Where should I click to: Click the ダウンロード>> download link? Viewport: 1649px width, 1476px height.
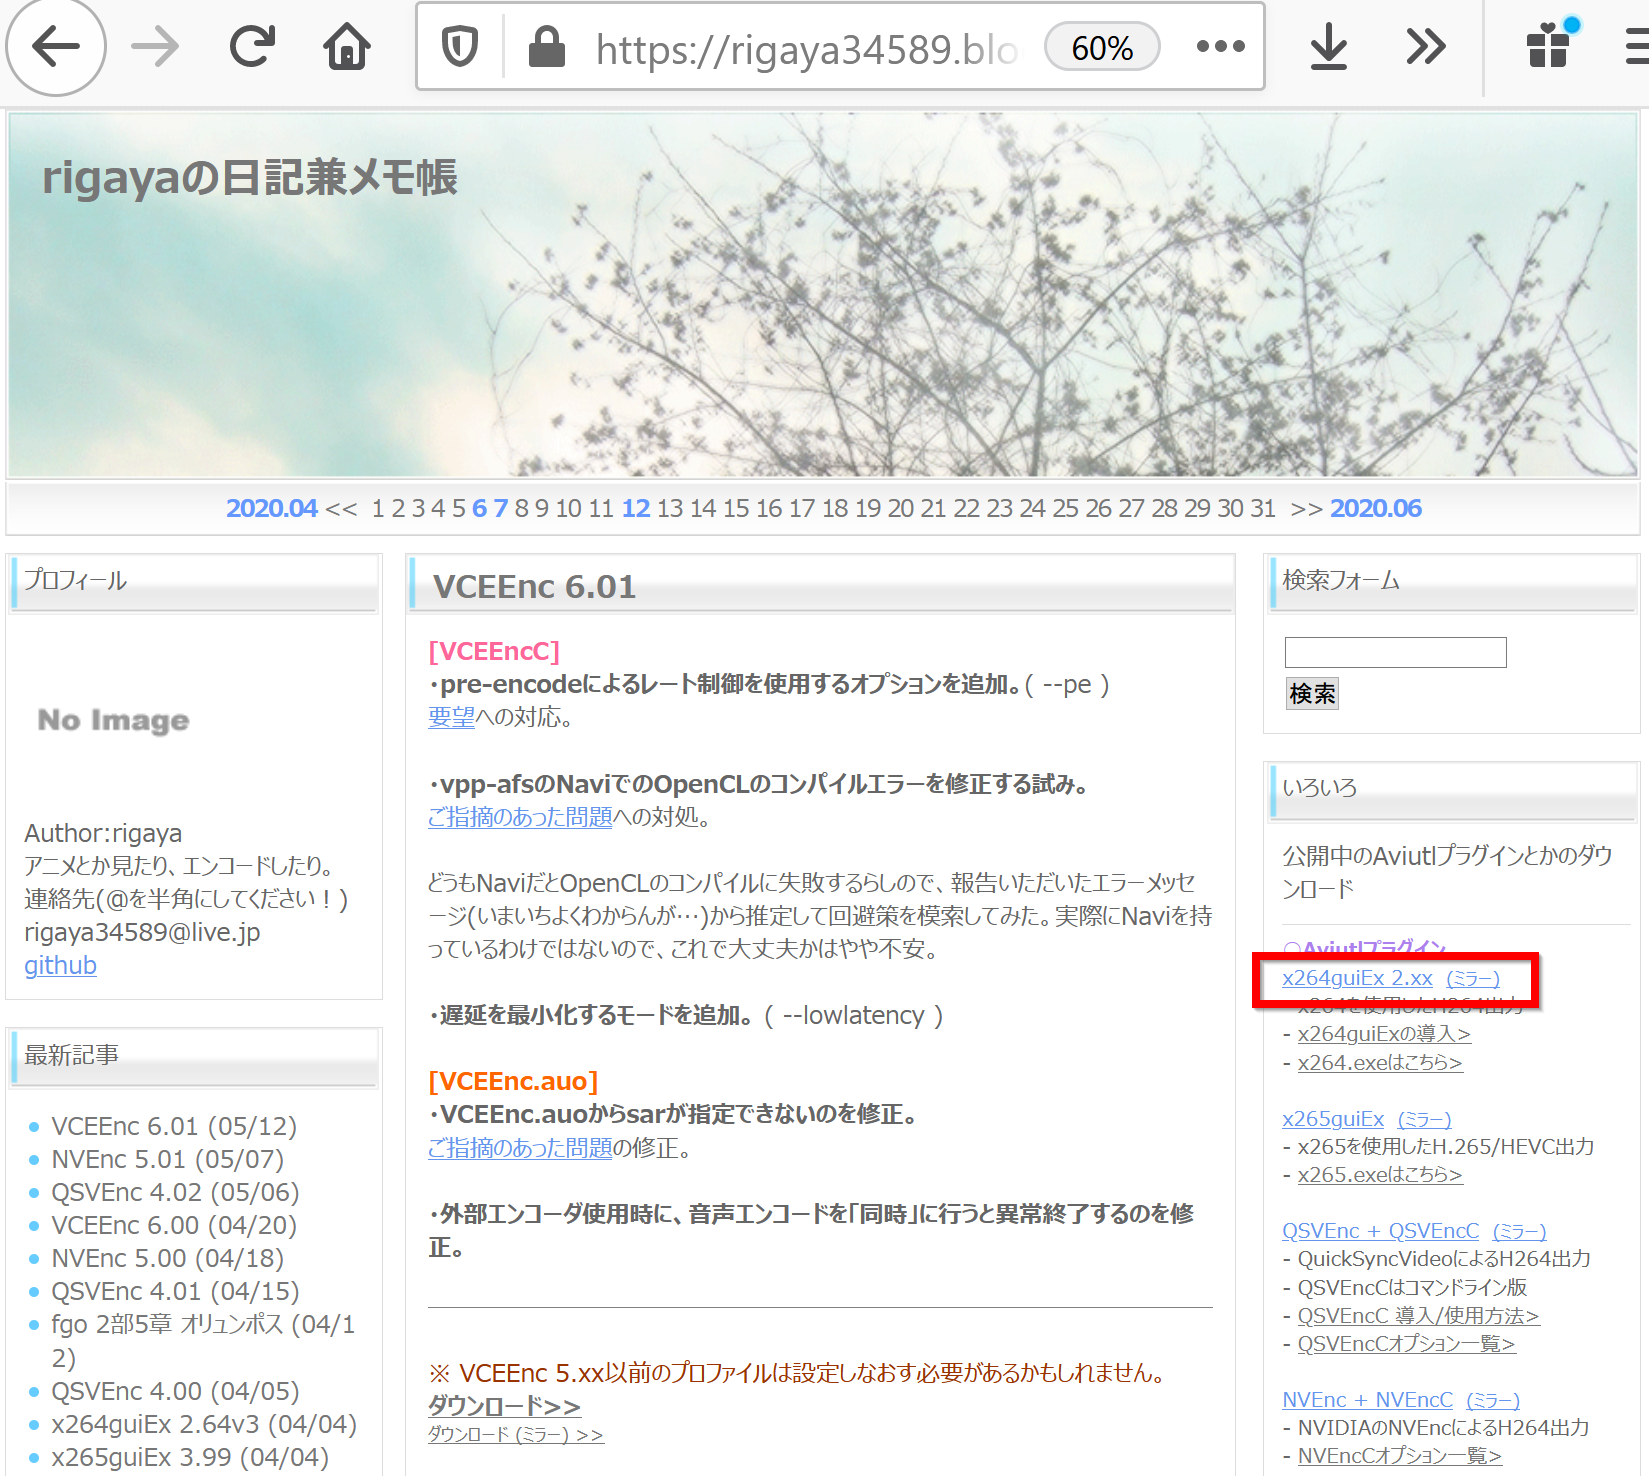[x=504, y=1405]
